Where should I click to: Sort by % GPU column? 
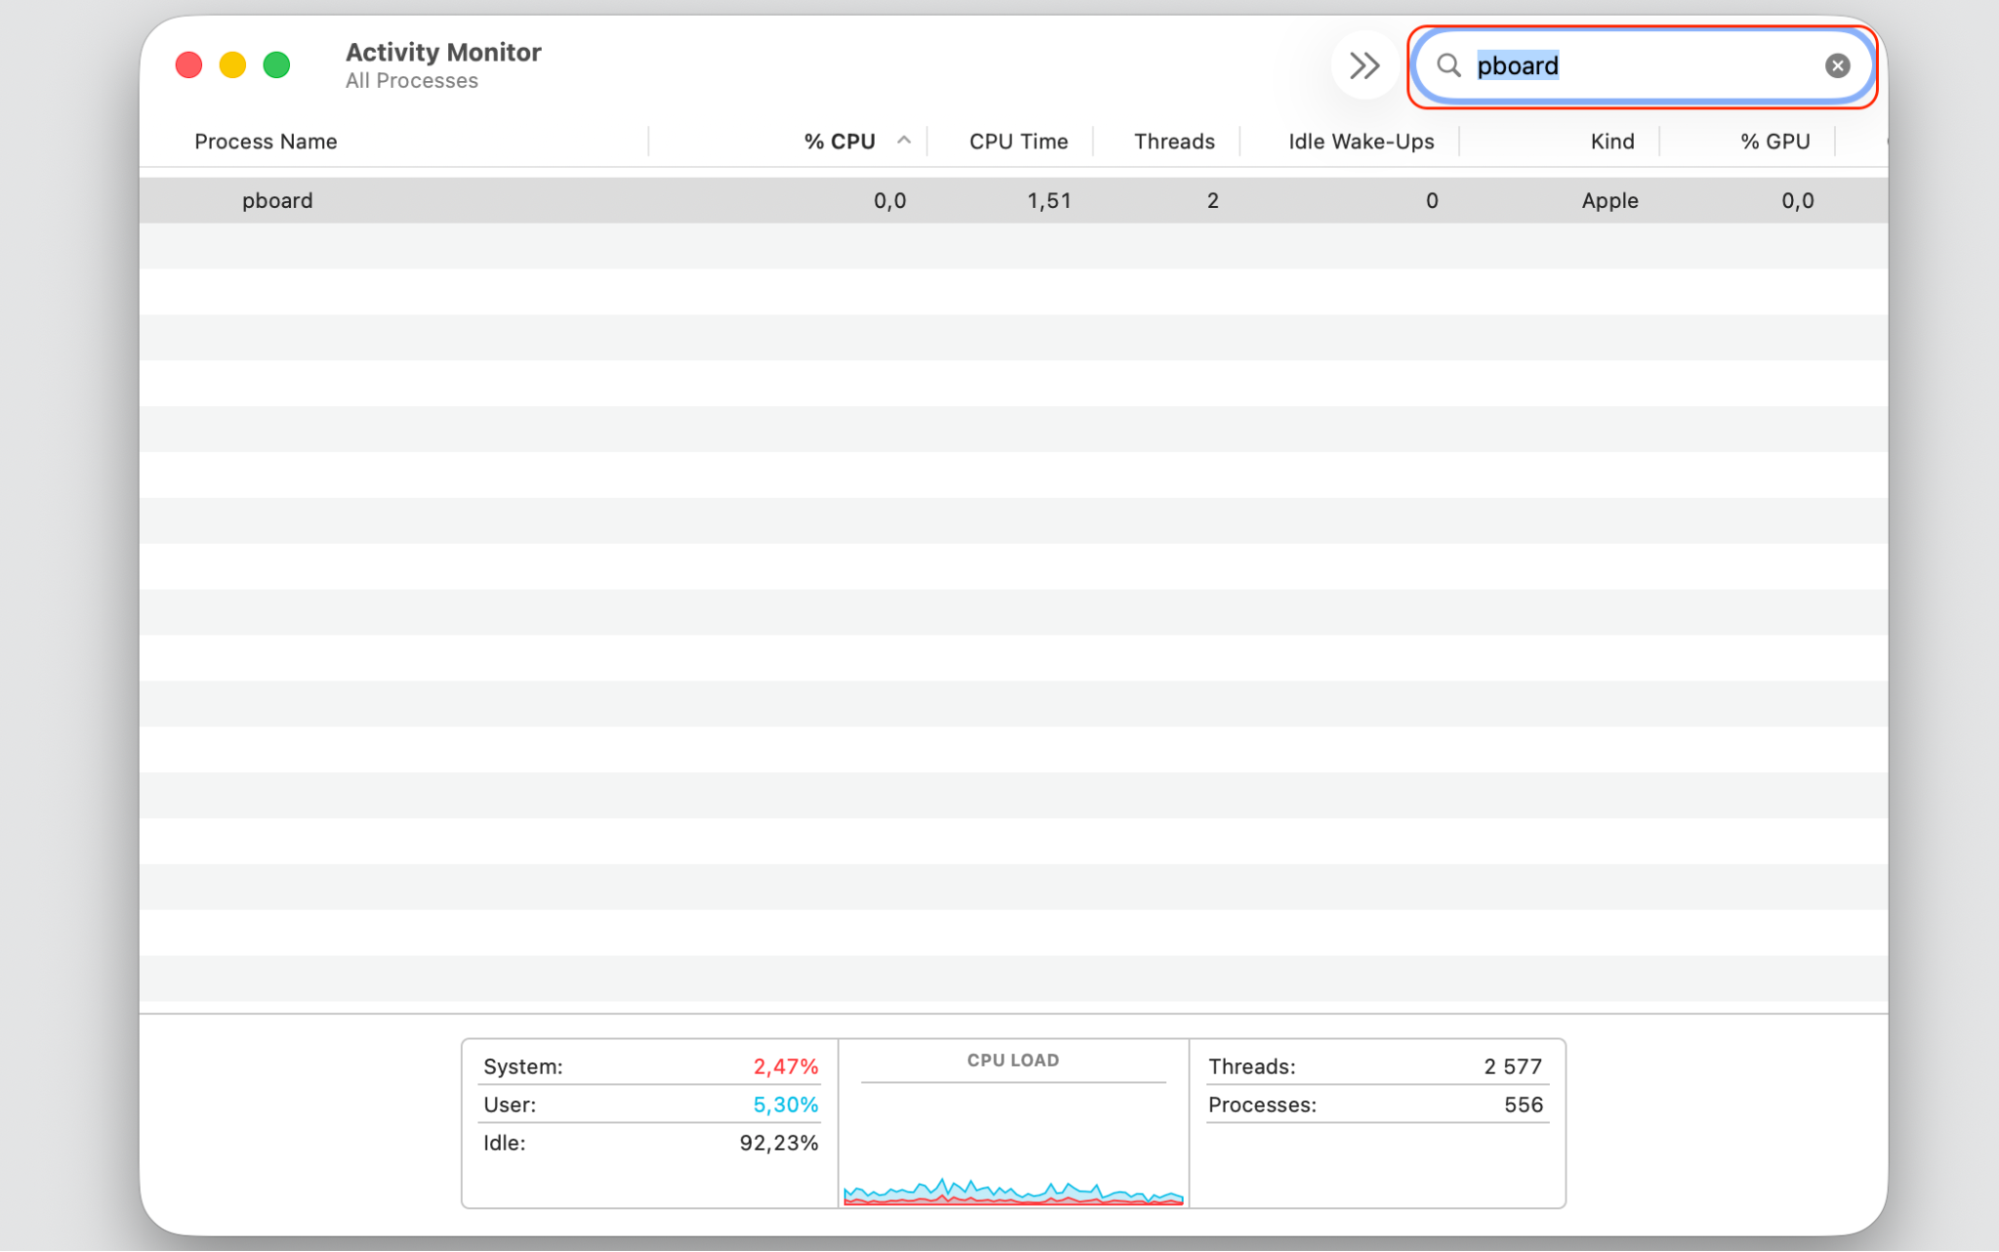coord(1775,142)
